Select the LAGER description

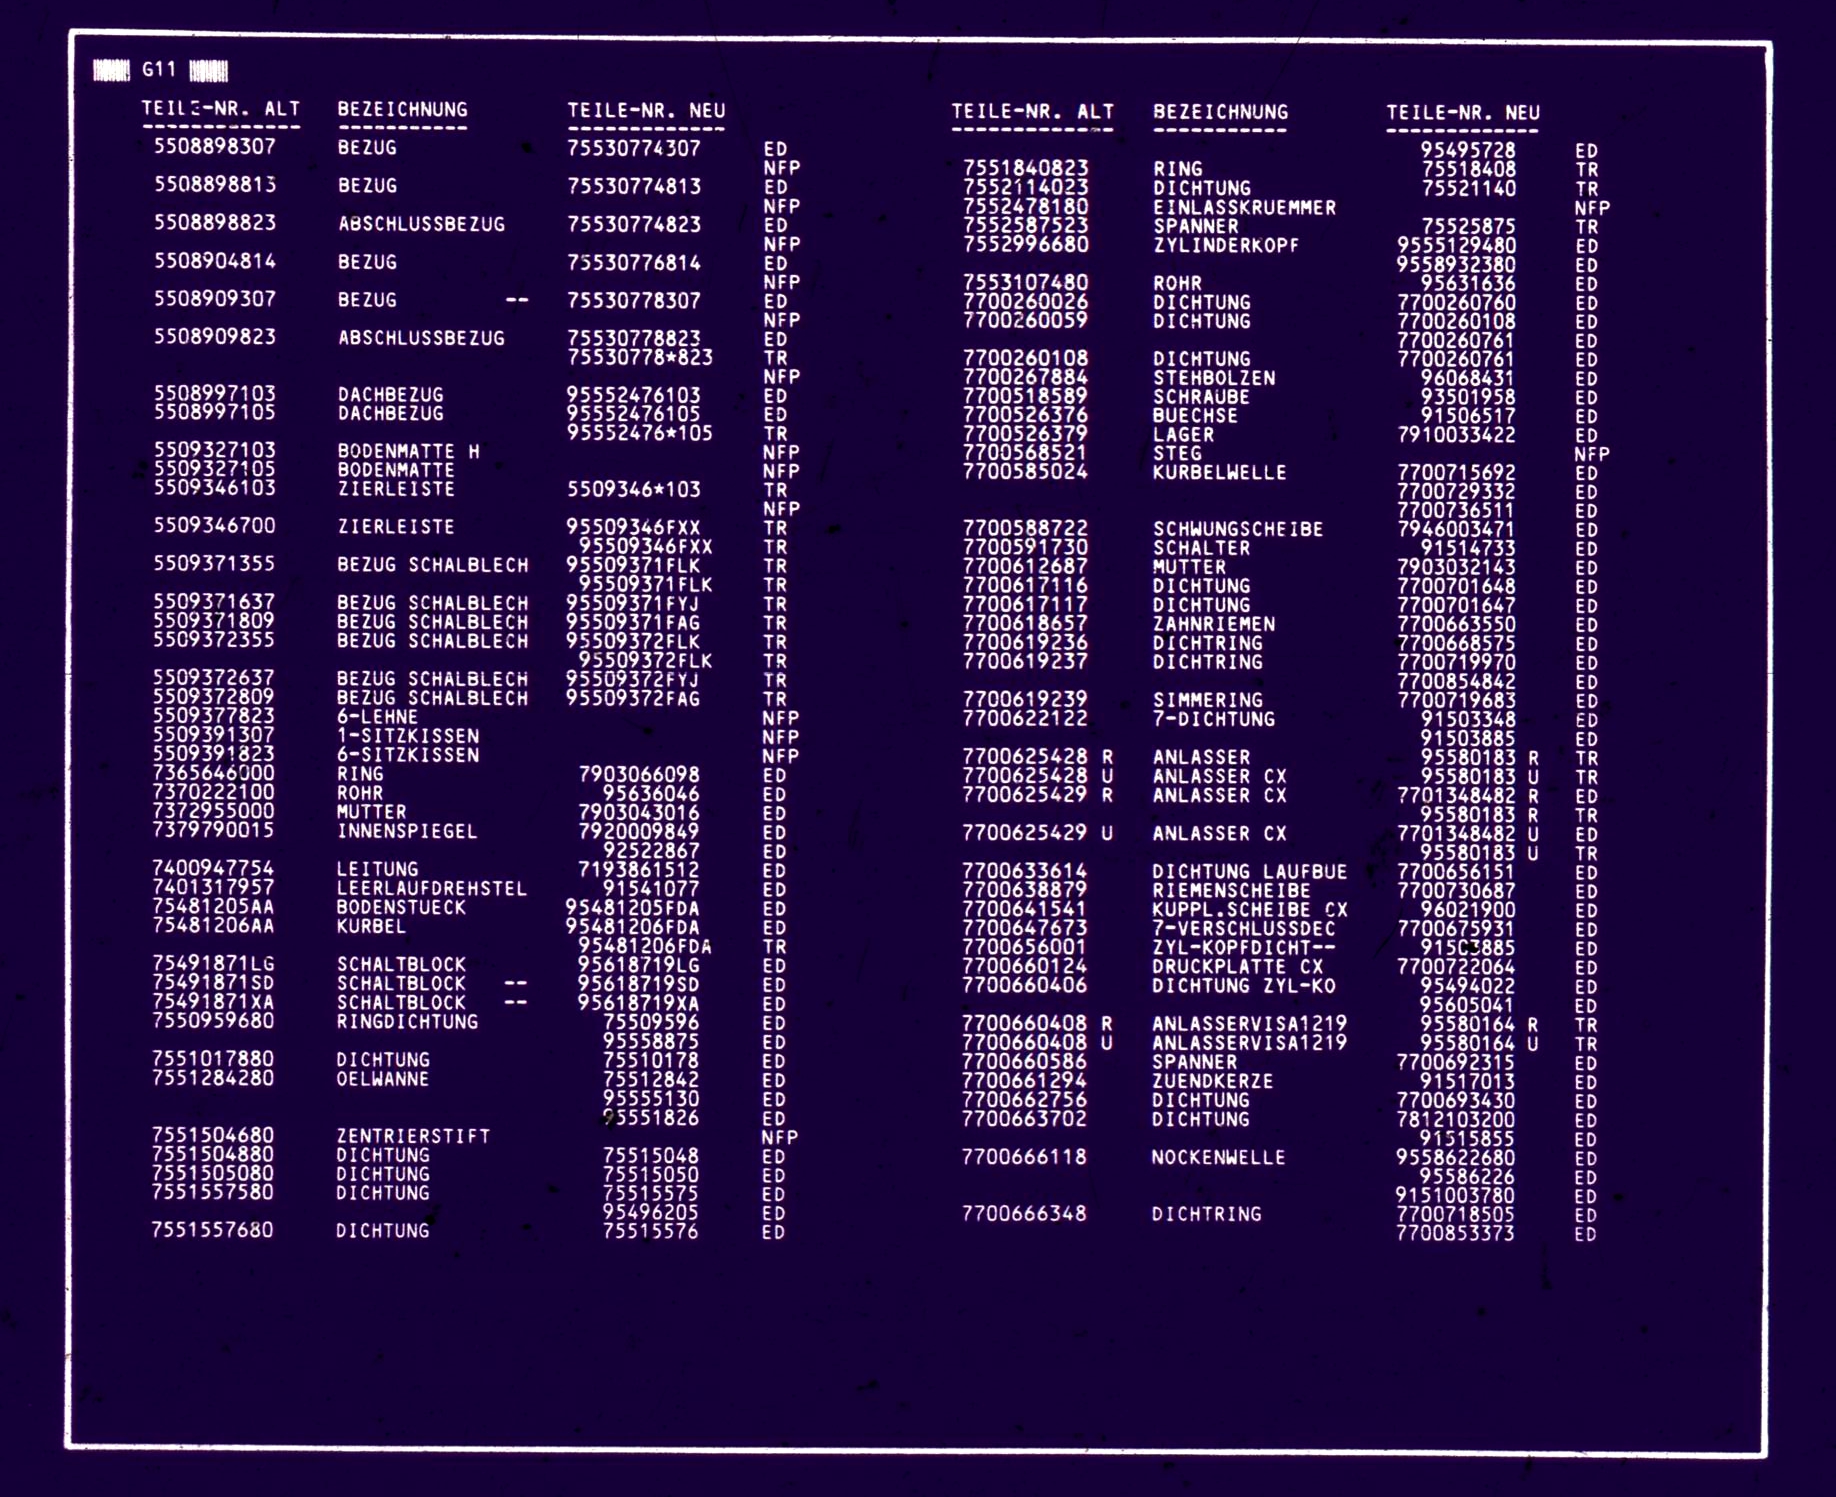(1183, 435)
